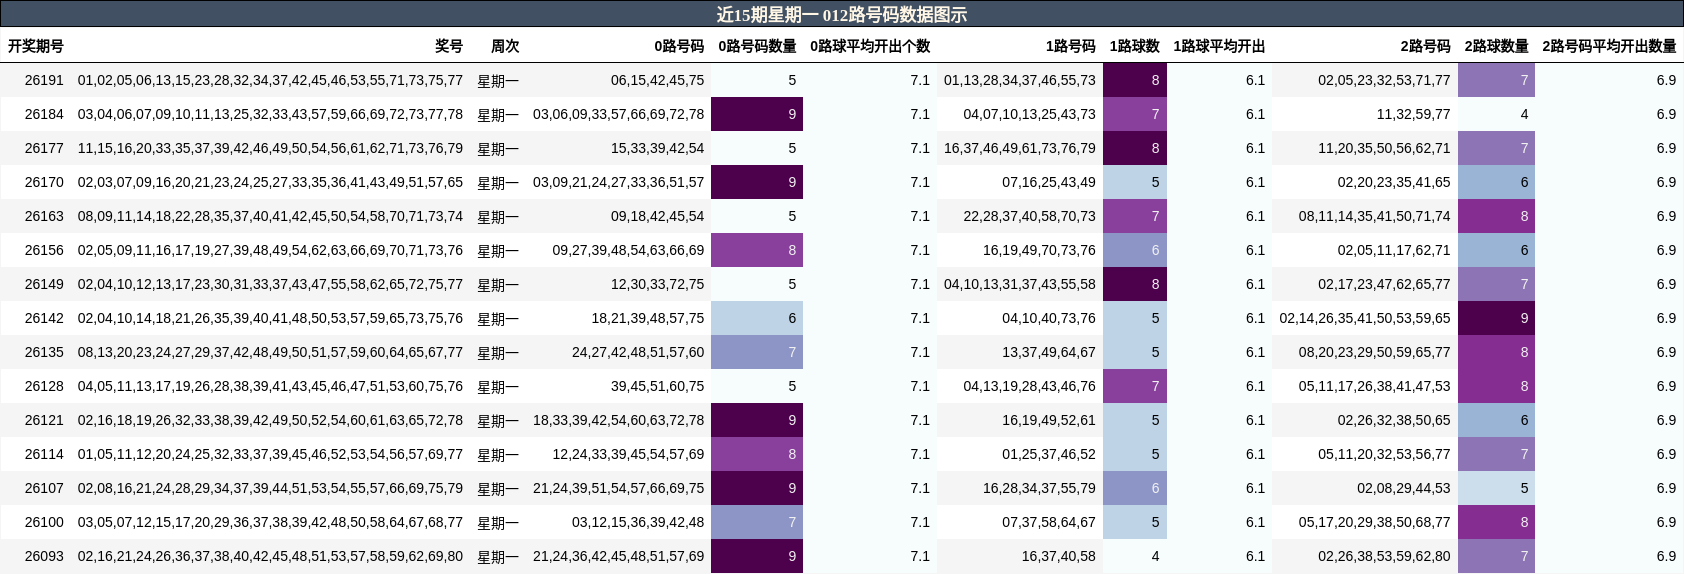
Task: Click 0路号码 03,12,15,36,39,42,48
Action: point(638,522)
